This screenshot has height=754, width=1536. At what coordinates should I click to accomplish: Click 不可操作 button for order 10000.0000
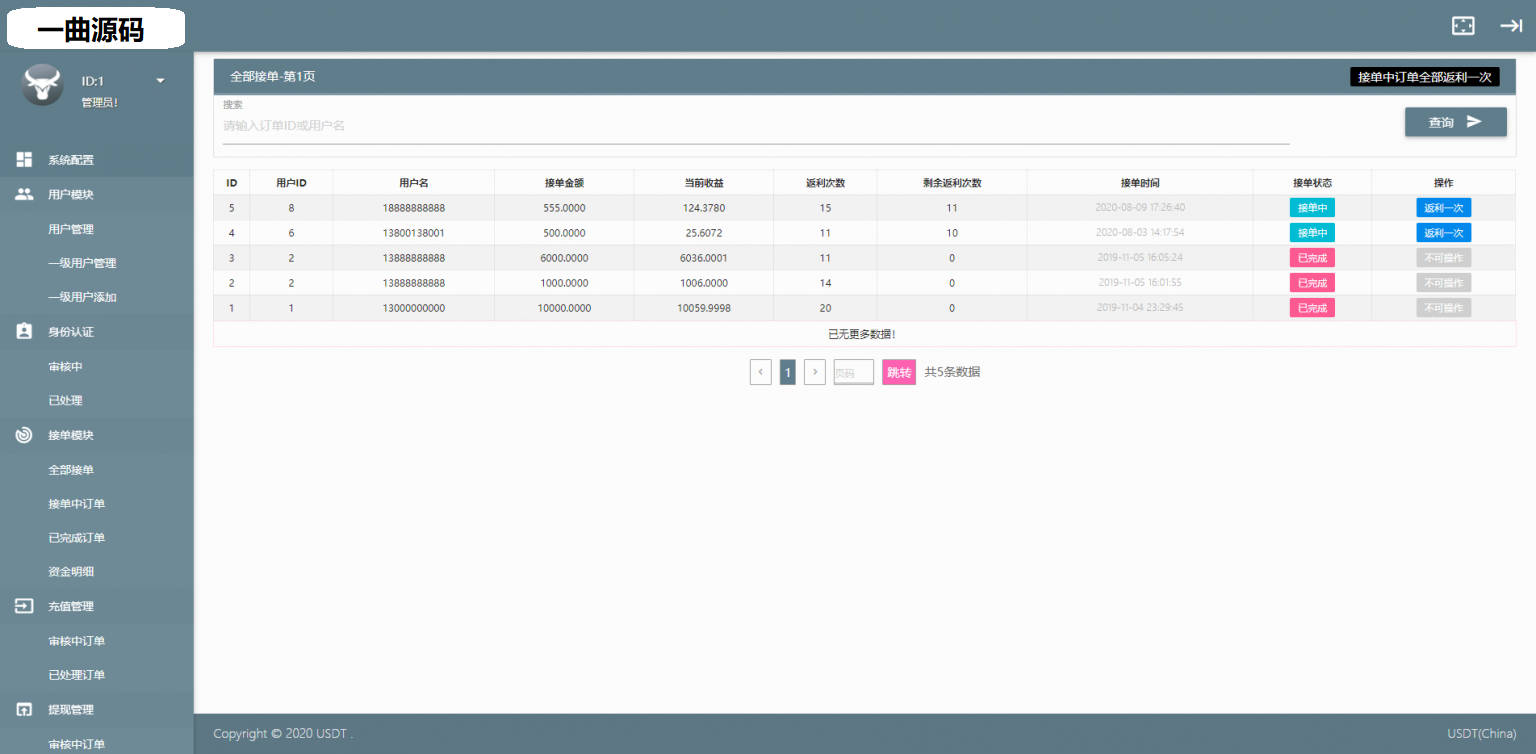[1443, 308]
